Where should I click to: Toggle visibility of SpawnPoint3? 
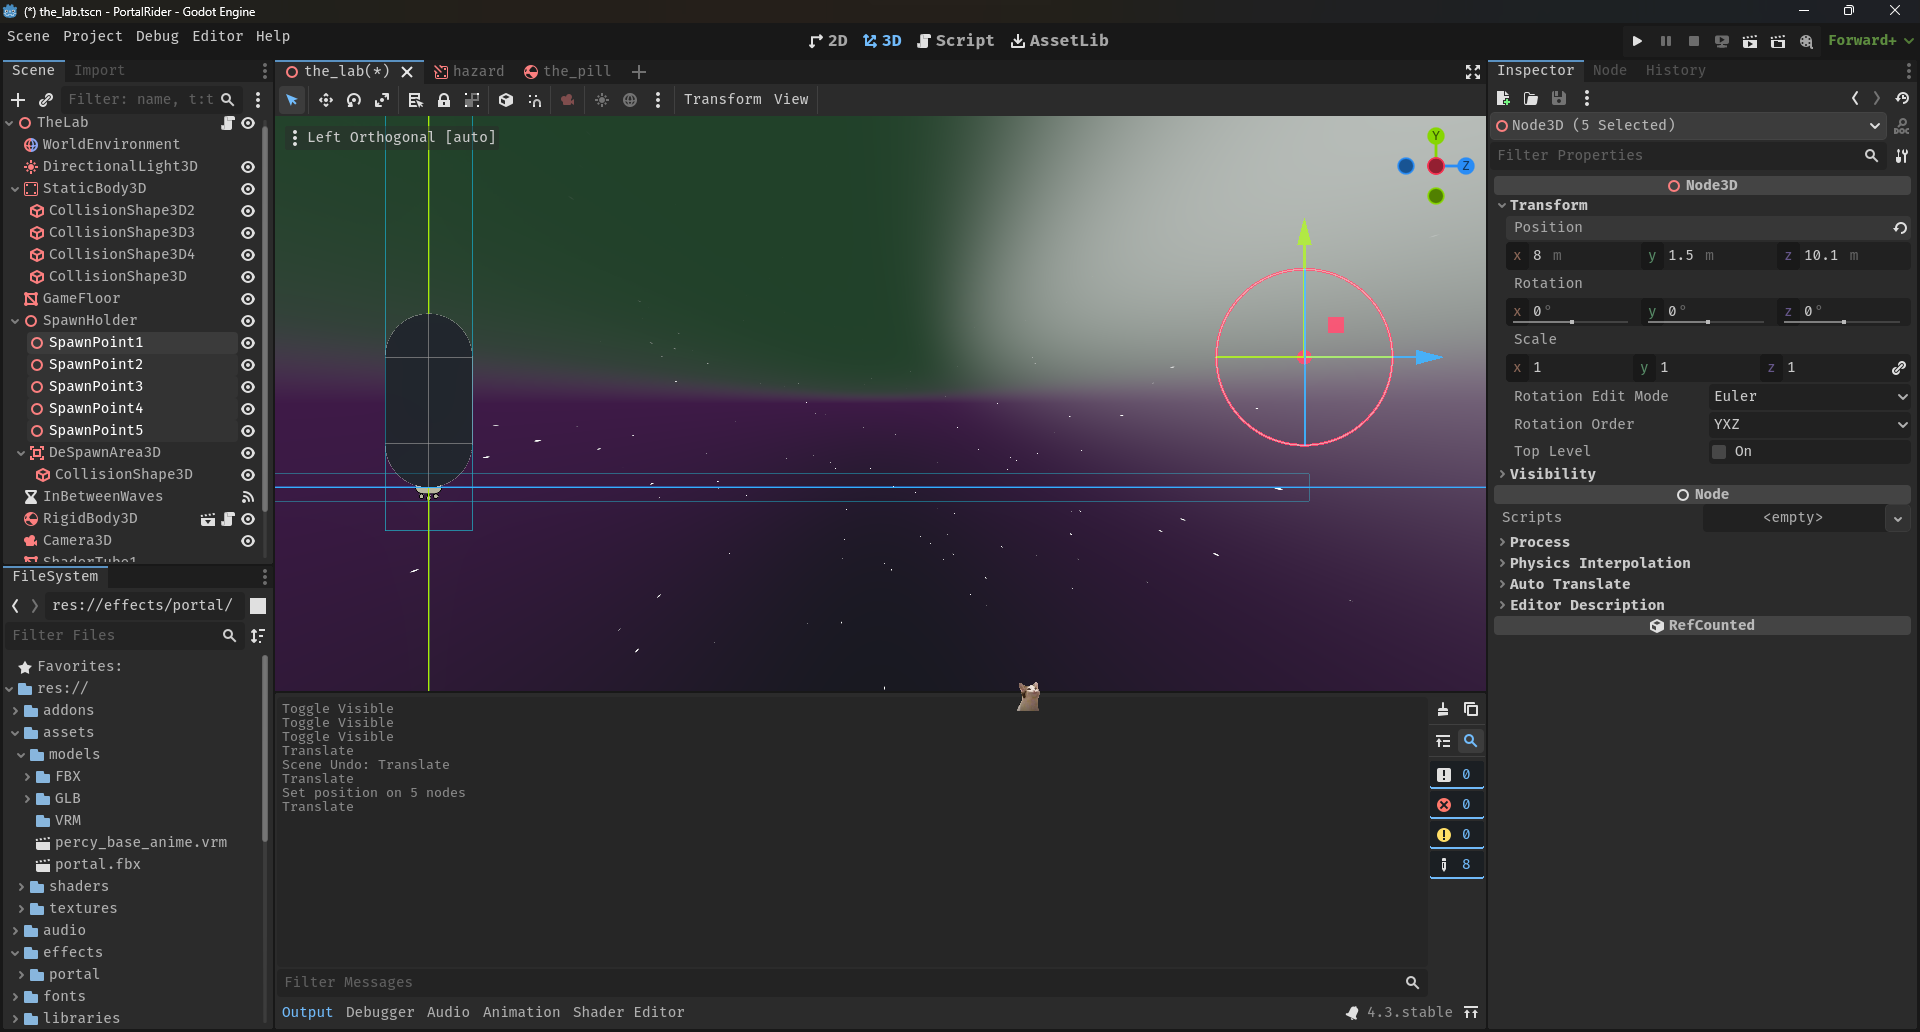click(x=248, y=387)
